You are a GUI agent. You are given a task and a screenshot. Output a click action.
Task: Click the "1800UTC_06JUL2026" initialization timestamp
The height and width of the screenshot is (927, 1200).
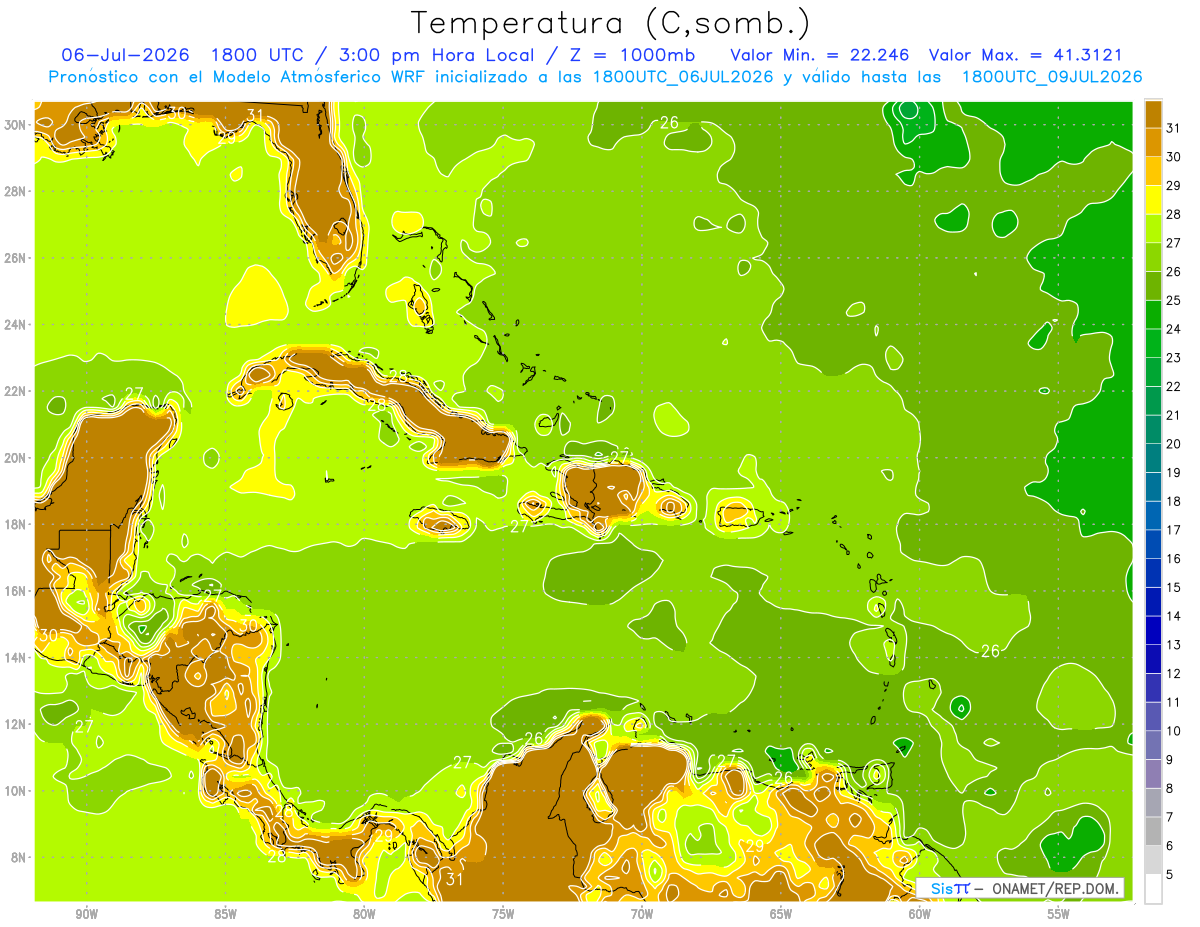(683, 77)
